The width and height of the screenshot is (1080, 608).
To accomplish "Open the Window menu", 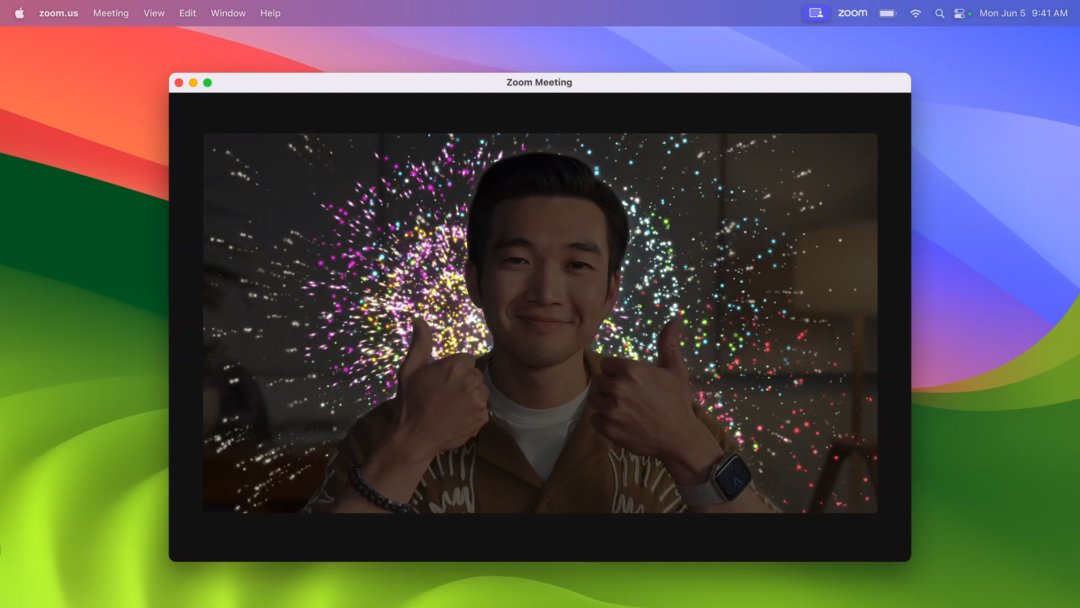I will tap(228, 13).
